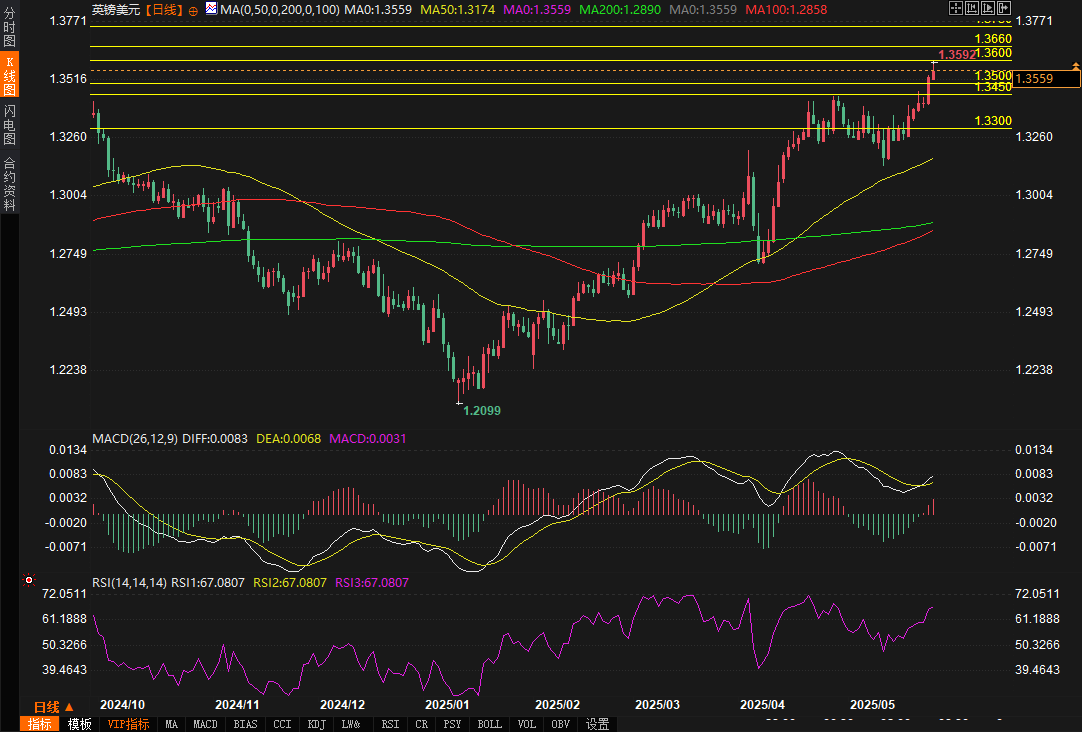The height and width of the screenshot is (732, 1082).
Task: Select the 指标 bottom tab
Action: pyautogui.click(x=39, y=724)
